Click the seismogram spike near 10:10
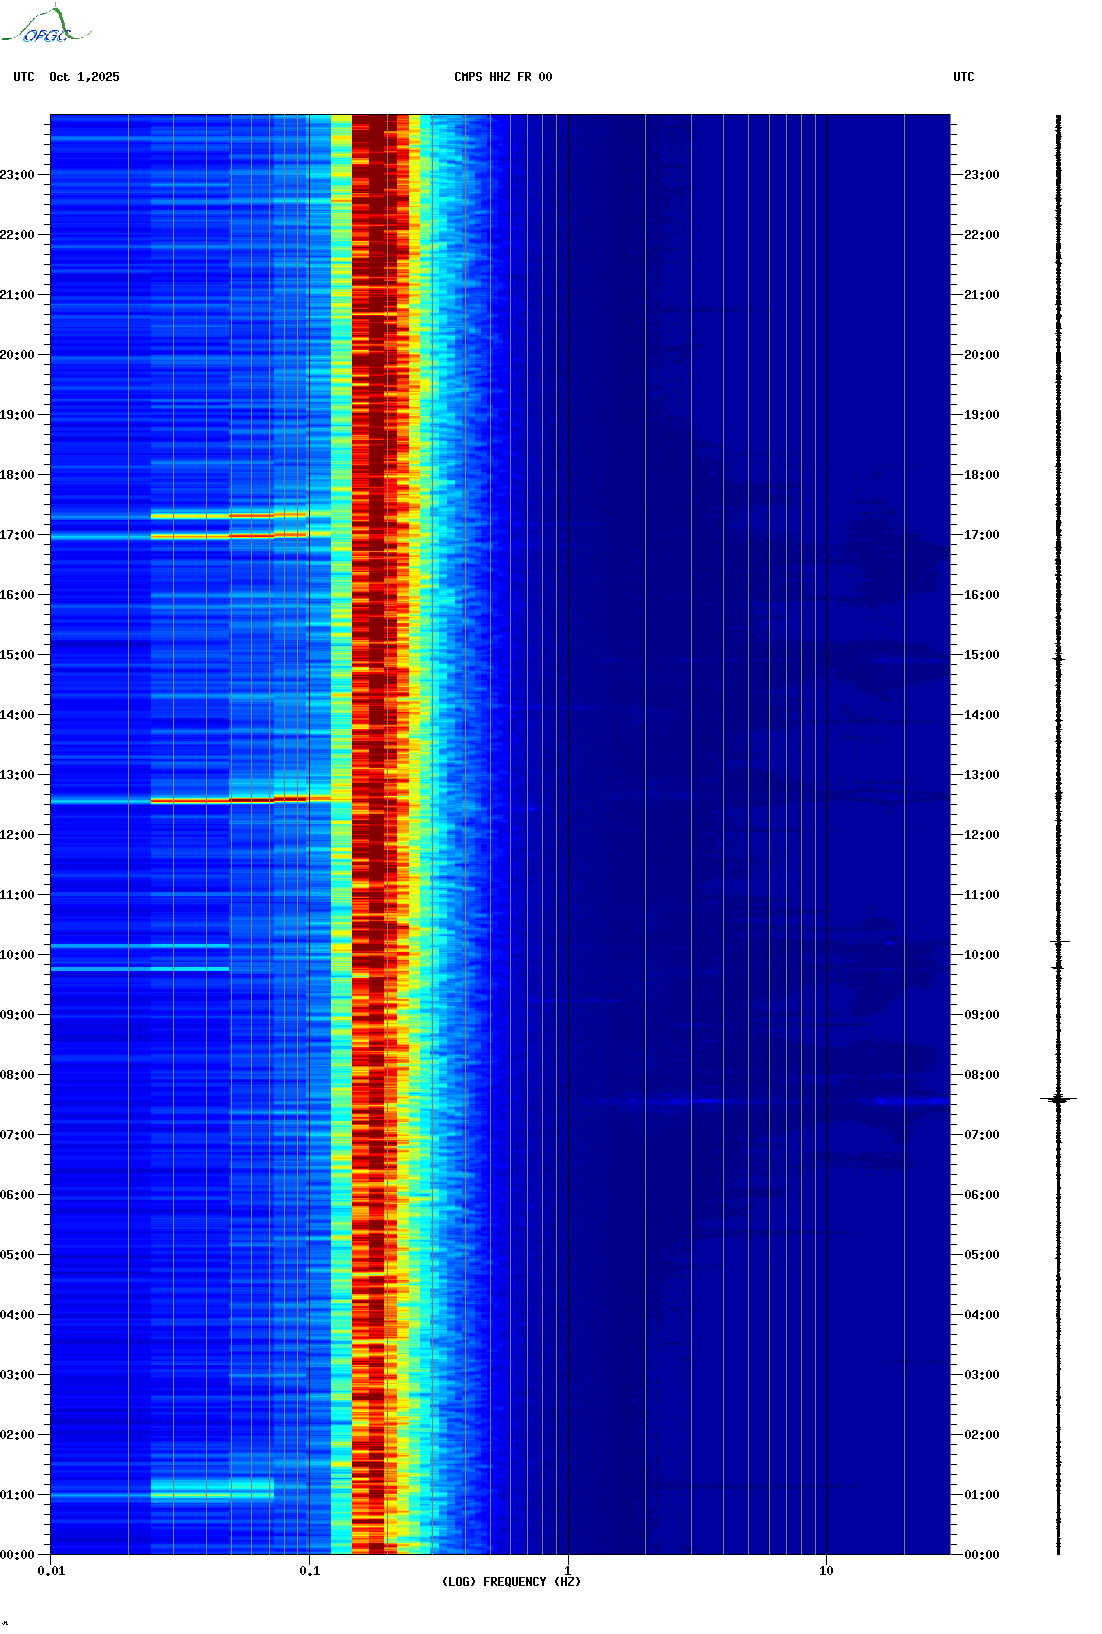 pyautogui.click(x=1060, y=941)
